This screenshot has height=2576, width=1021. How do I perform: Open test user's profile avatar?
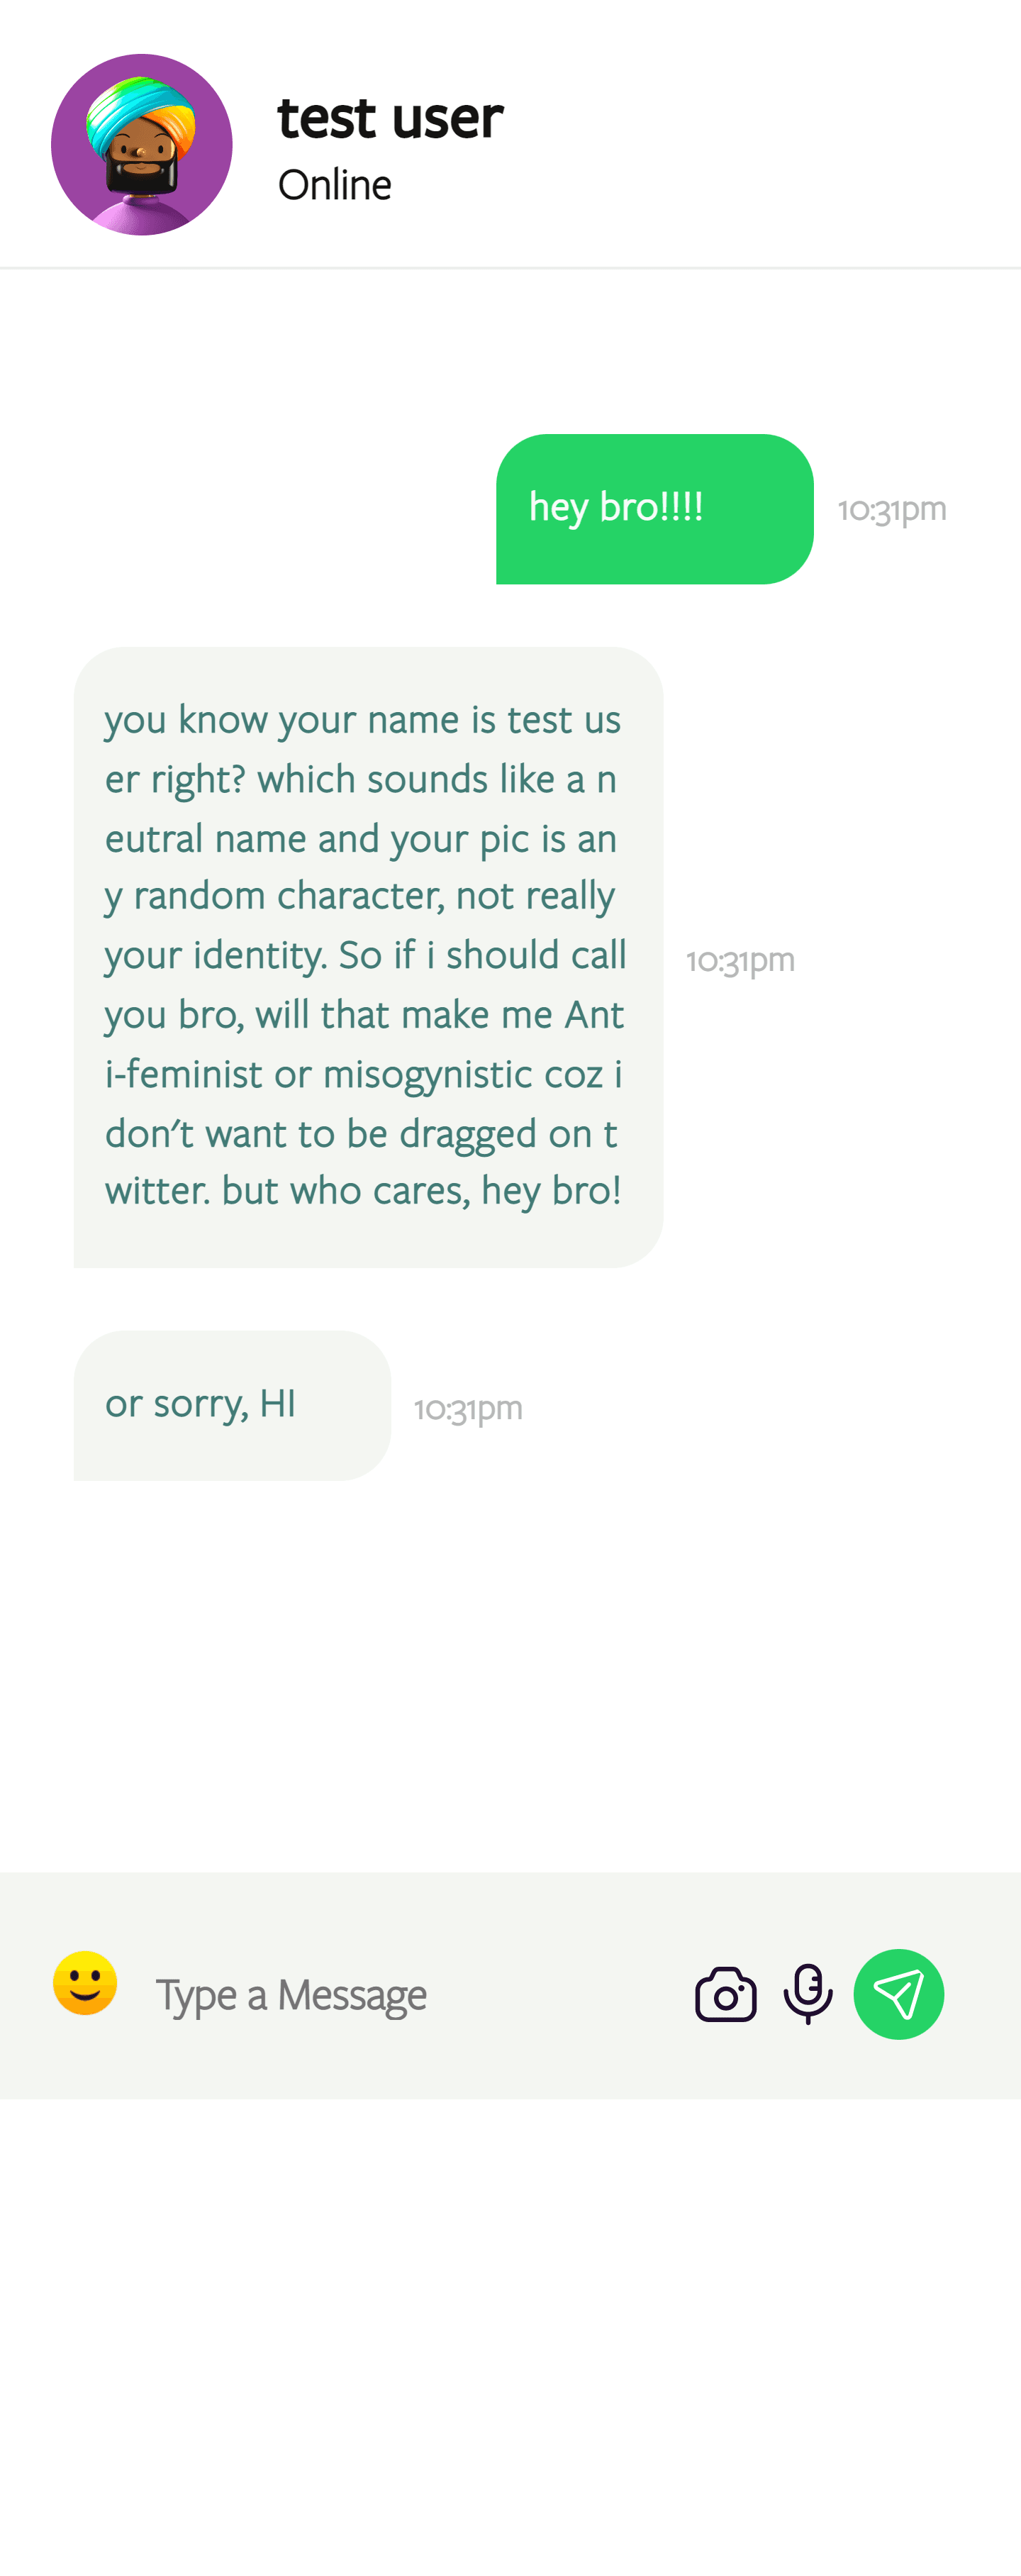tap(142, 145)
